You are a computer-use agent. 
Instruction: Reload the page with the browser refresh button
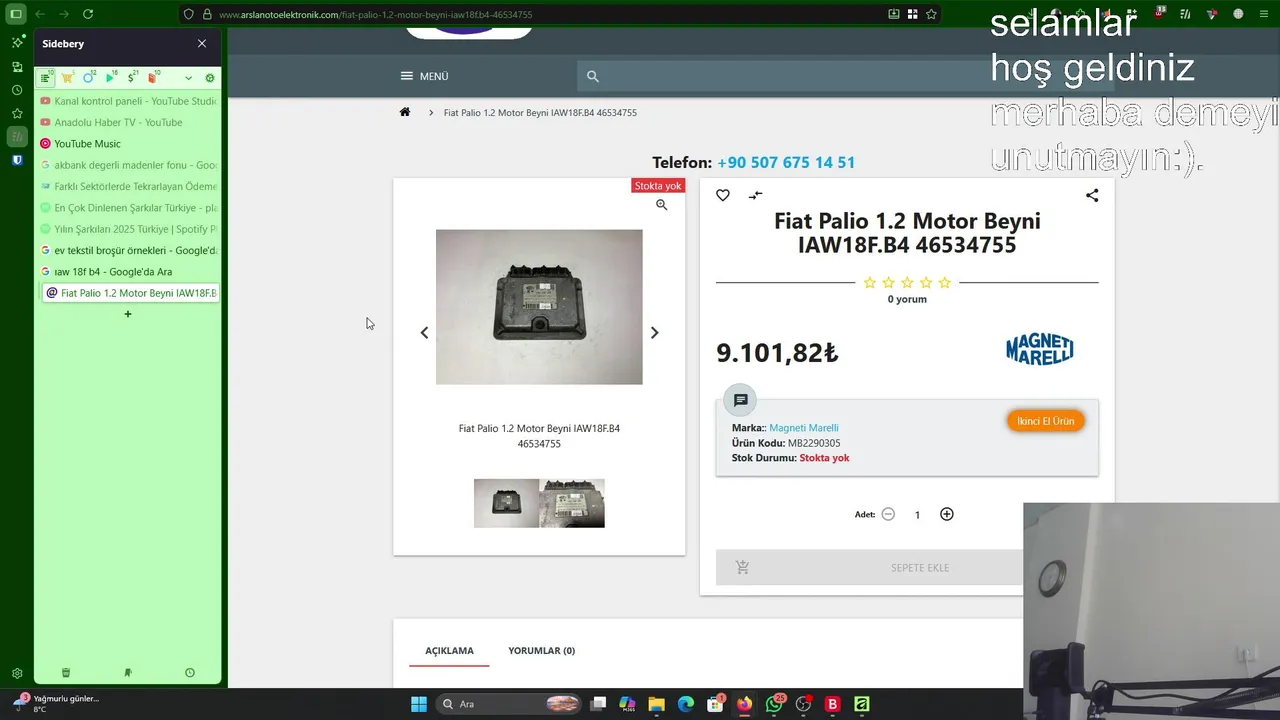88,14
